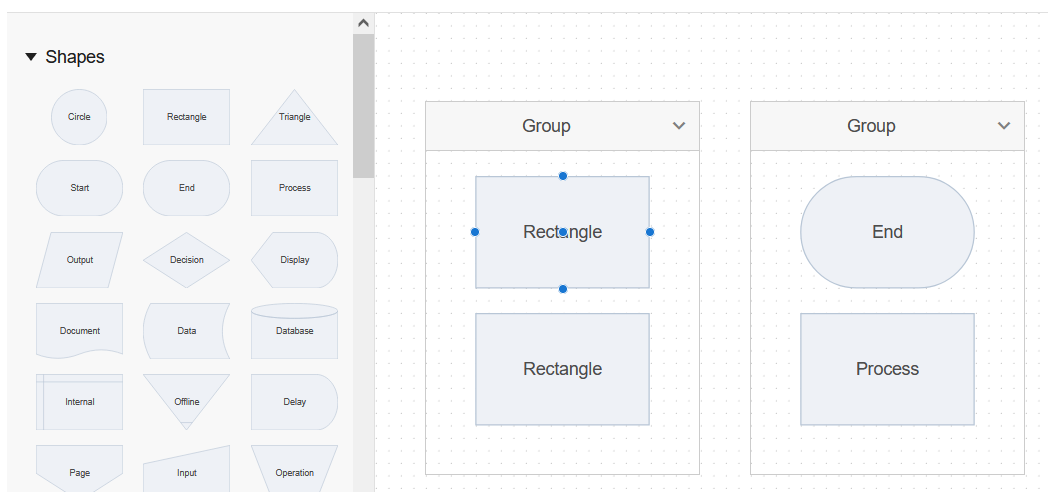The height and width of the screenshot is (492, 1048).
Task: Select the Database cylinder shape
Action: (x=294, y=331)
